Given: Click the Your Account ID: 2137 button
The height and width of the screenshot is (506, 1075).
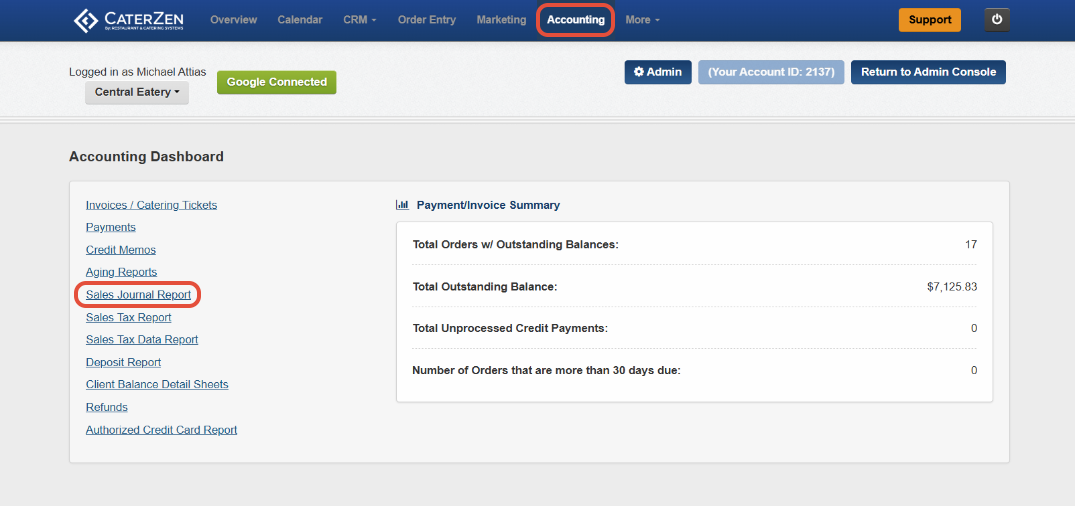Looking at the screenshot, I should point(771,72).
